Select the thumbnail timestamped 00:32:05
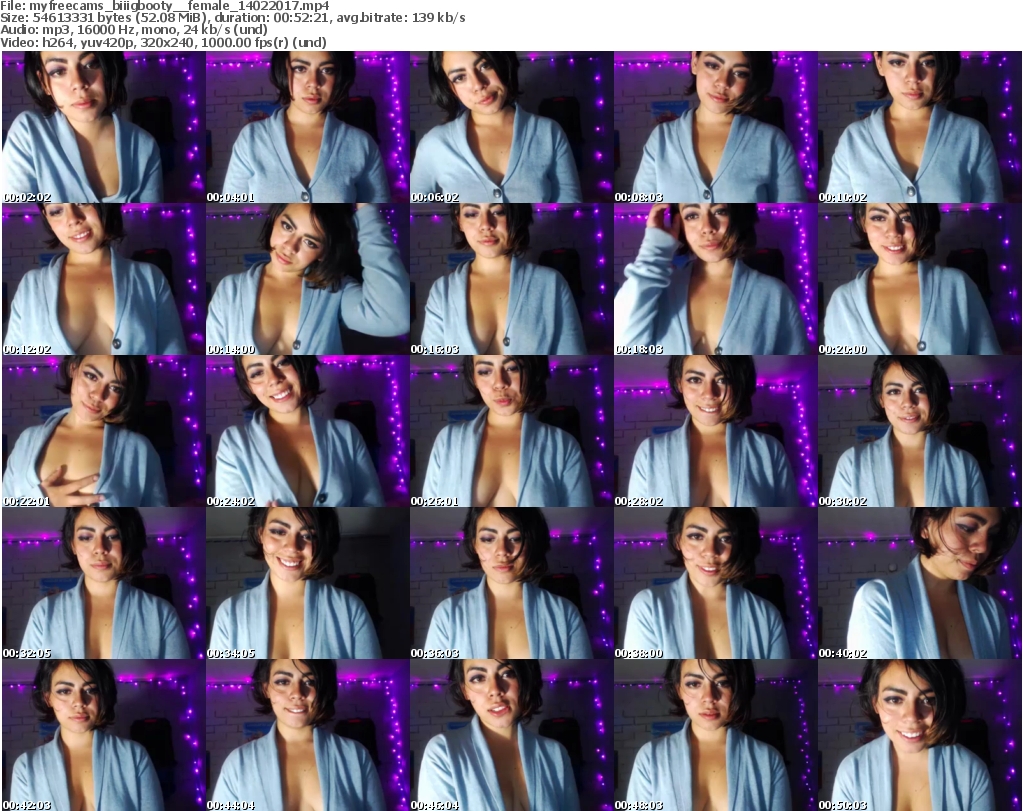This screenshot has height=811, width=1024. pos(104,583)
